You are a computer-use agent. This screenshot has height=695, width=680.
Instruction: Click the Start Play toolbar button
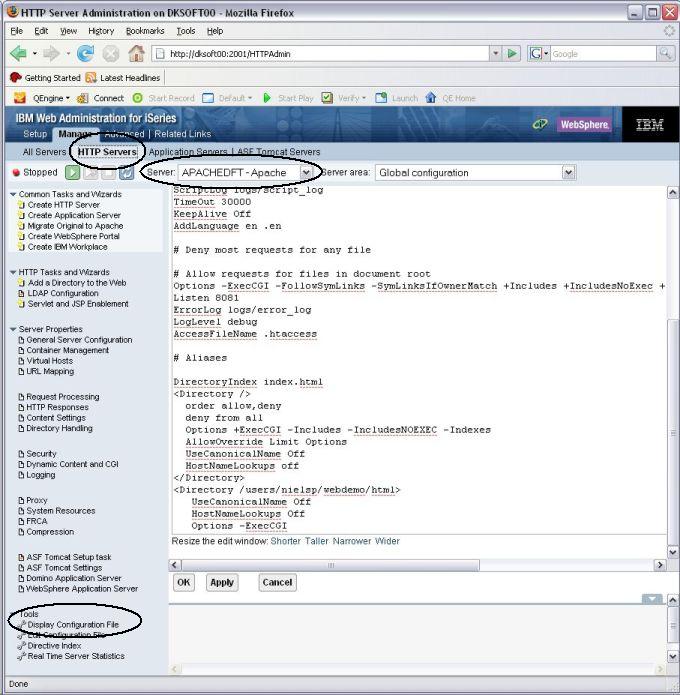point(288,98)
